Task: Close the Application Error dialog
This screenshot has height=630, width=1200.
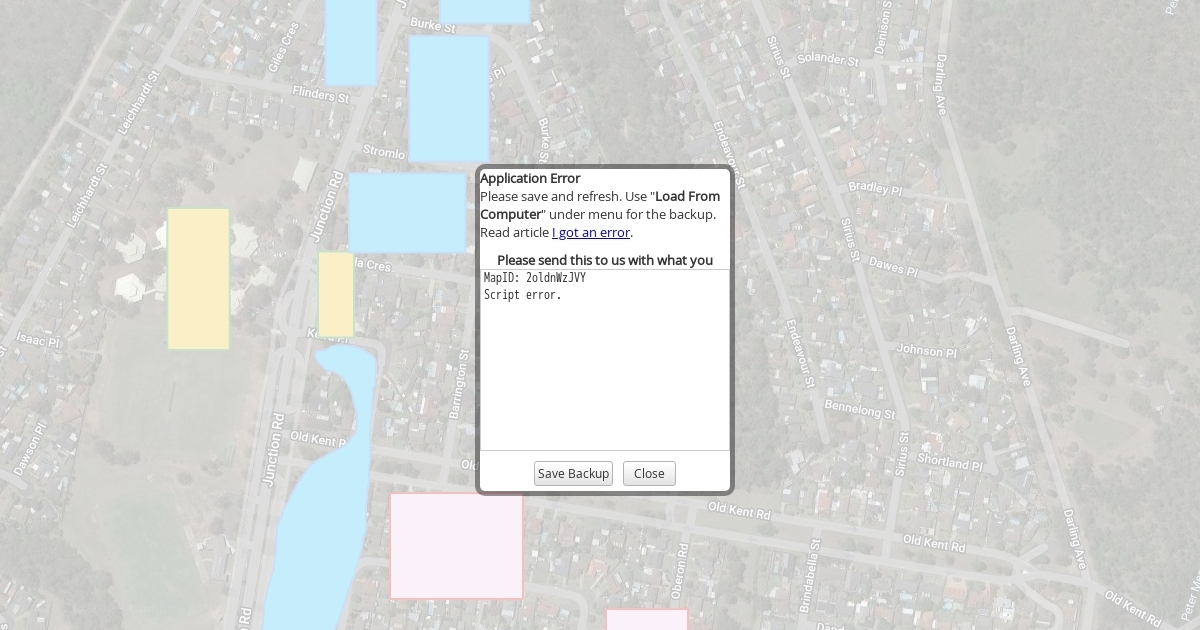Action: (649, 474)
